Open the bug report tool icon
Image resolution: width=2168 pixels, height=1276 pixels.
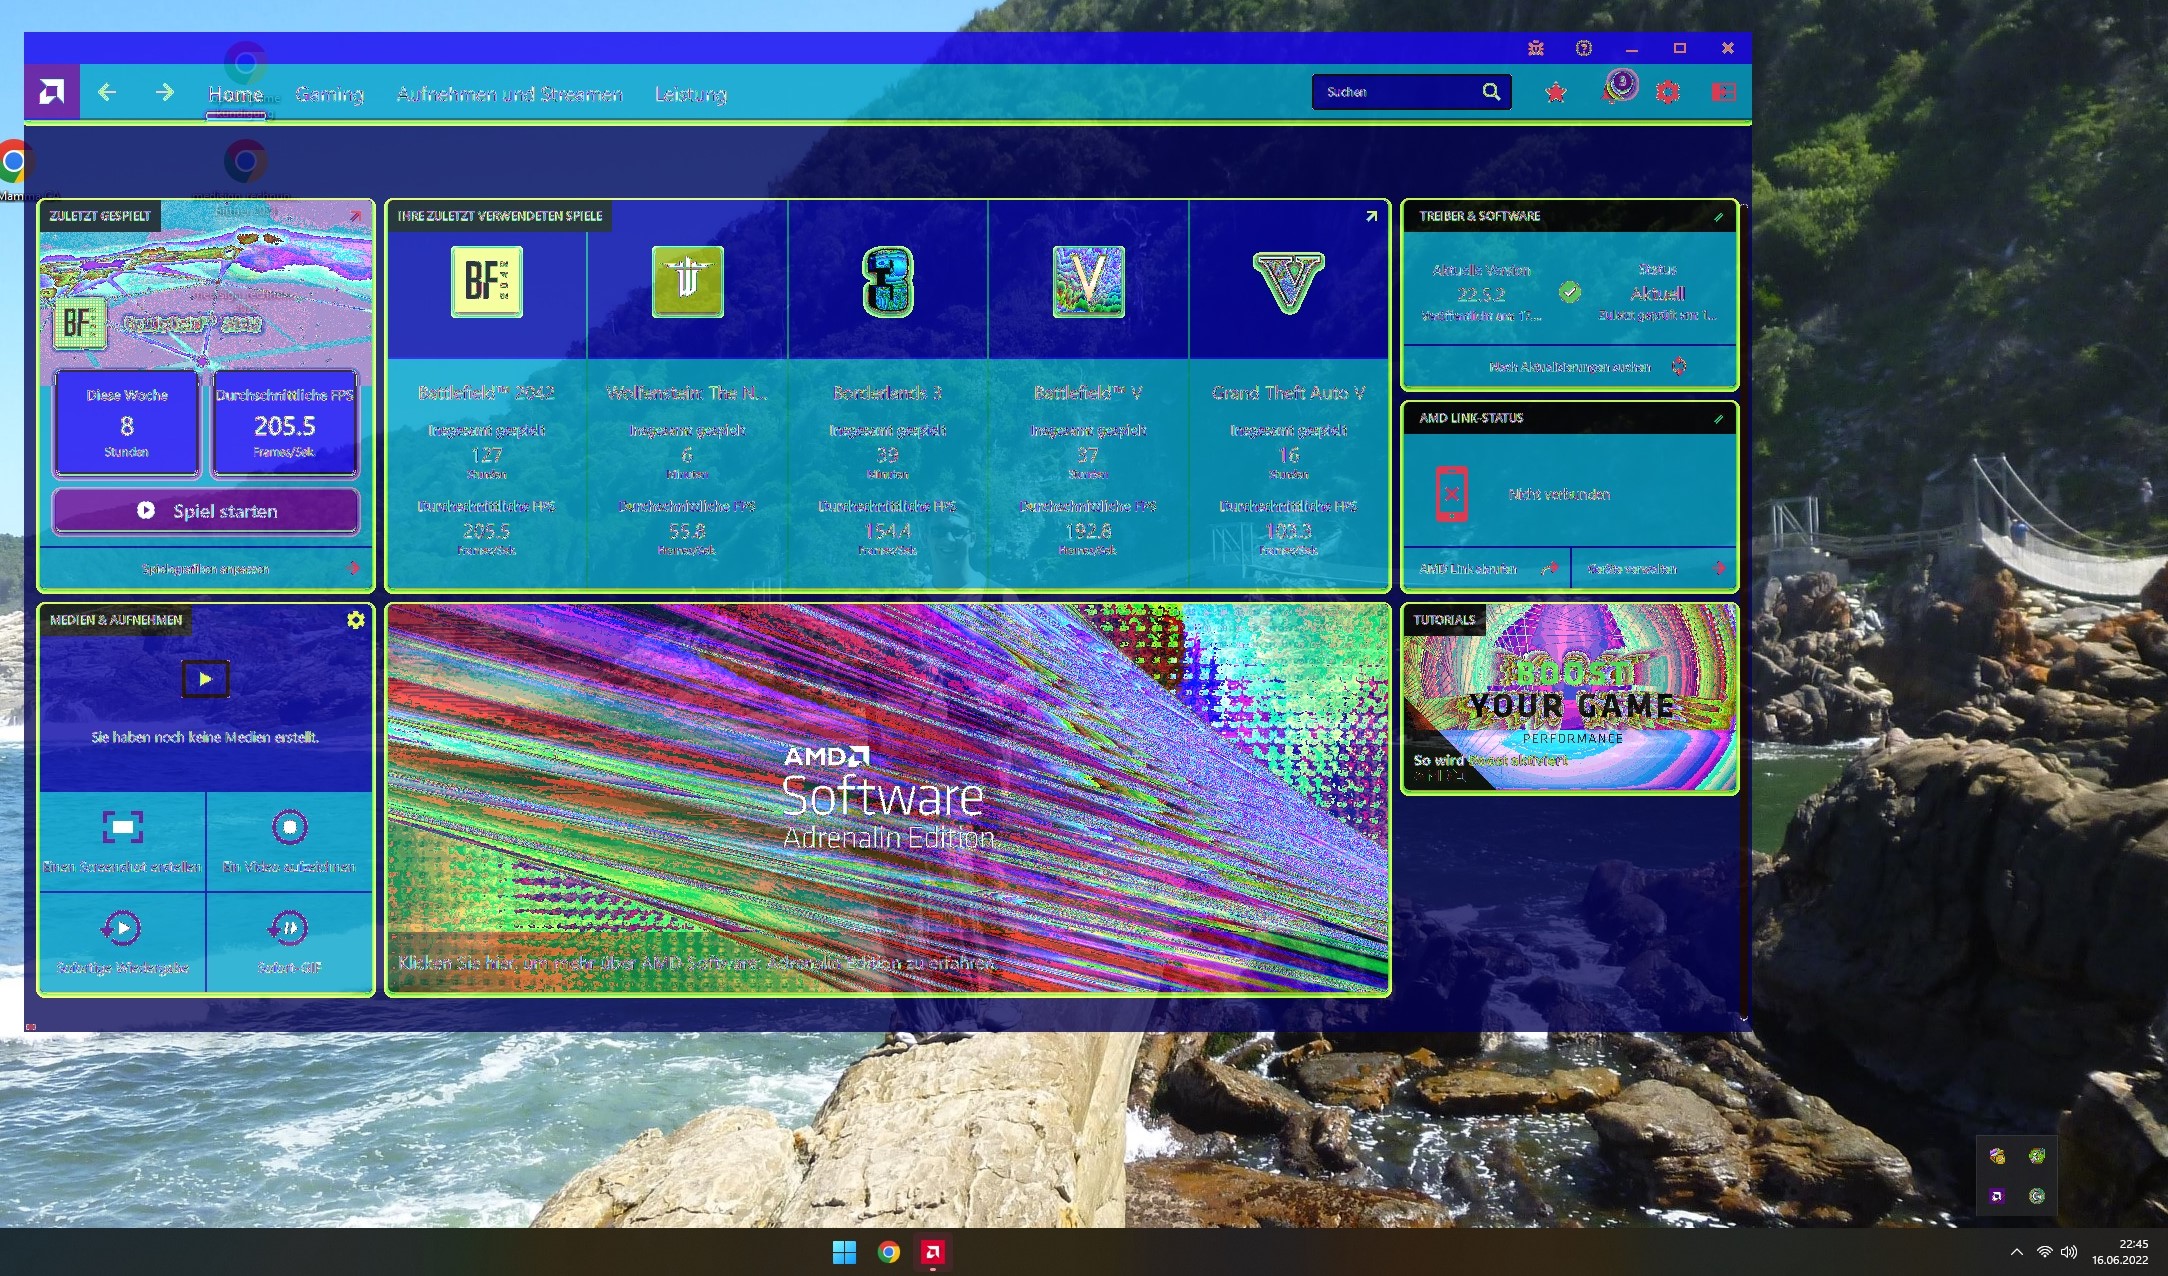pos(1536,48)
